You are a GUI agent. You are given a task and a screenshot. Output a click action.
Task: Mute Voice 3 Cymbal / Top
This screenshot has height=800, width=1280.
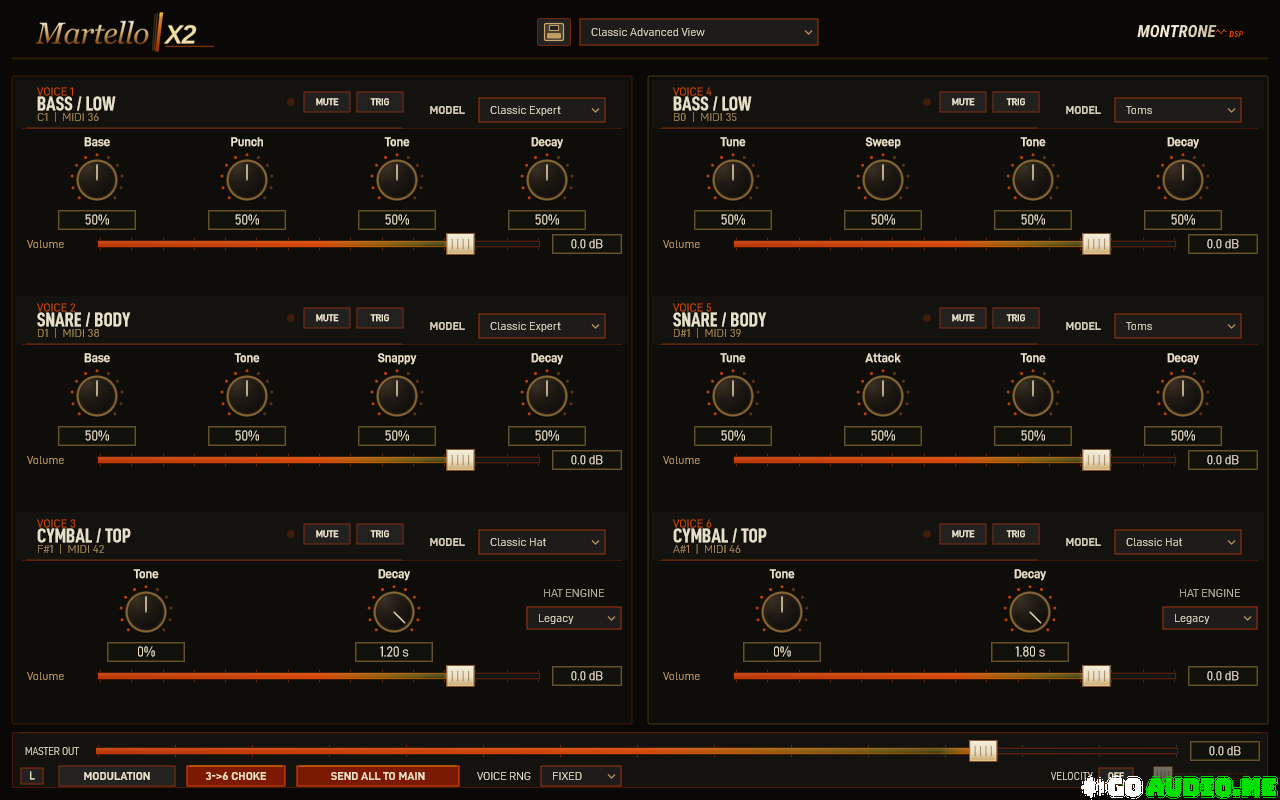click(x=327, y=534)
